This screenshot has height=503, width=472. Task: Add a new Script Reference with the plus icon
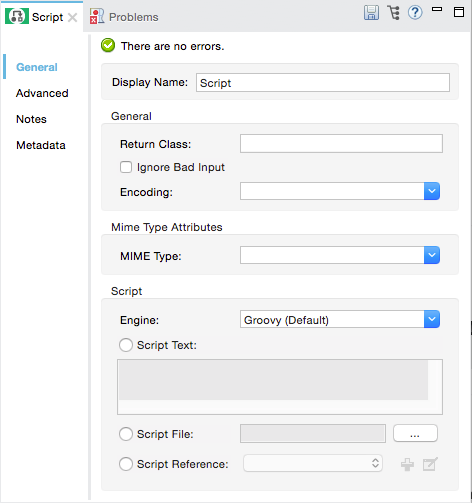pyautogui.click(x=407, y=464)
